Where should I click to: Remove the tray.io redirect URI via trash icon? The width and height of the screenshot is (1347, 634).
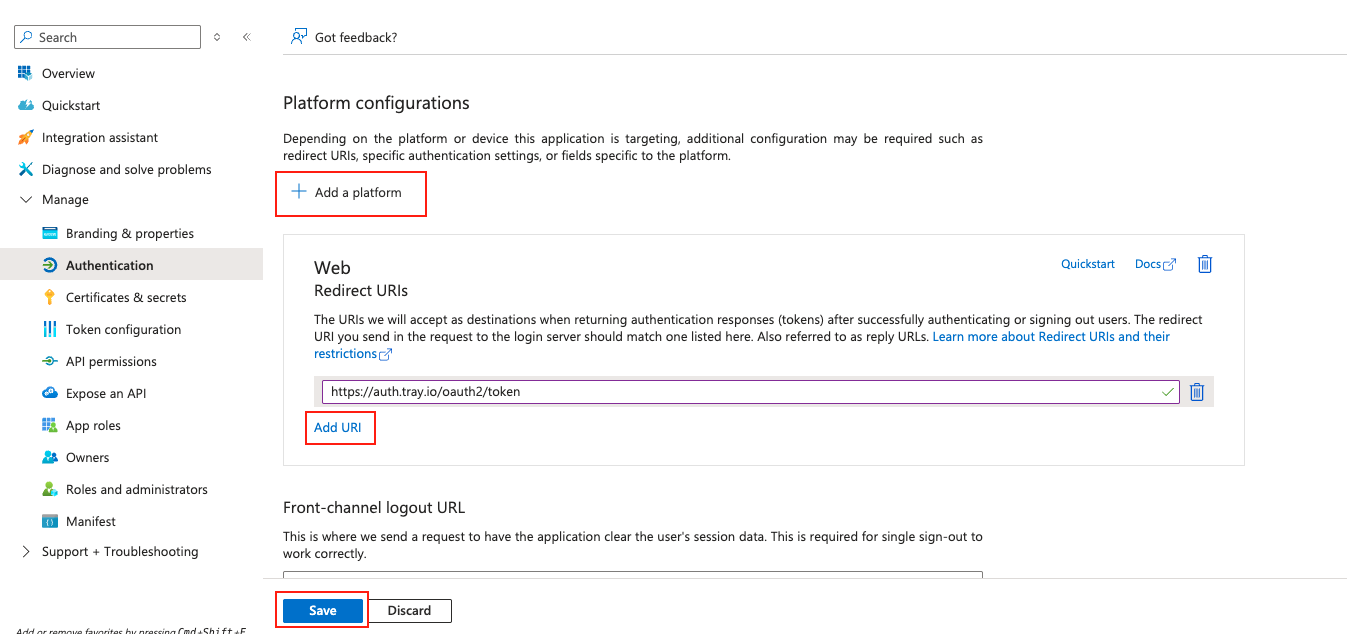[x=1196, y=391]
